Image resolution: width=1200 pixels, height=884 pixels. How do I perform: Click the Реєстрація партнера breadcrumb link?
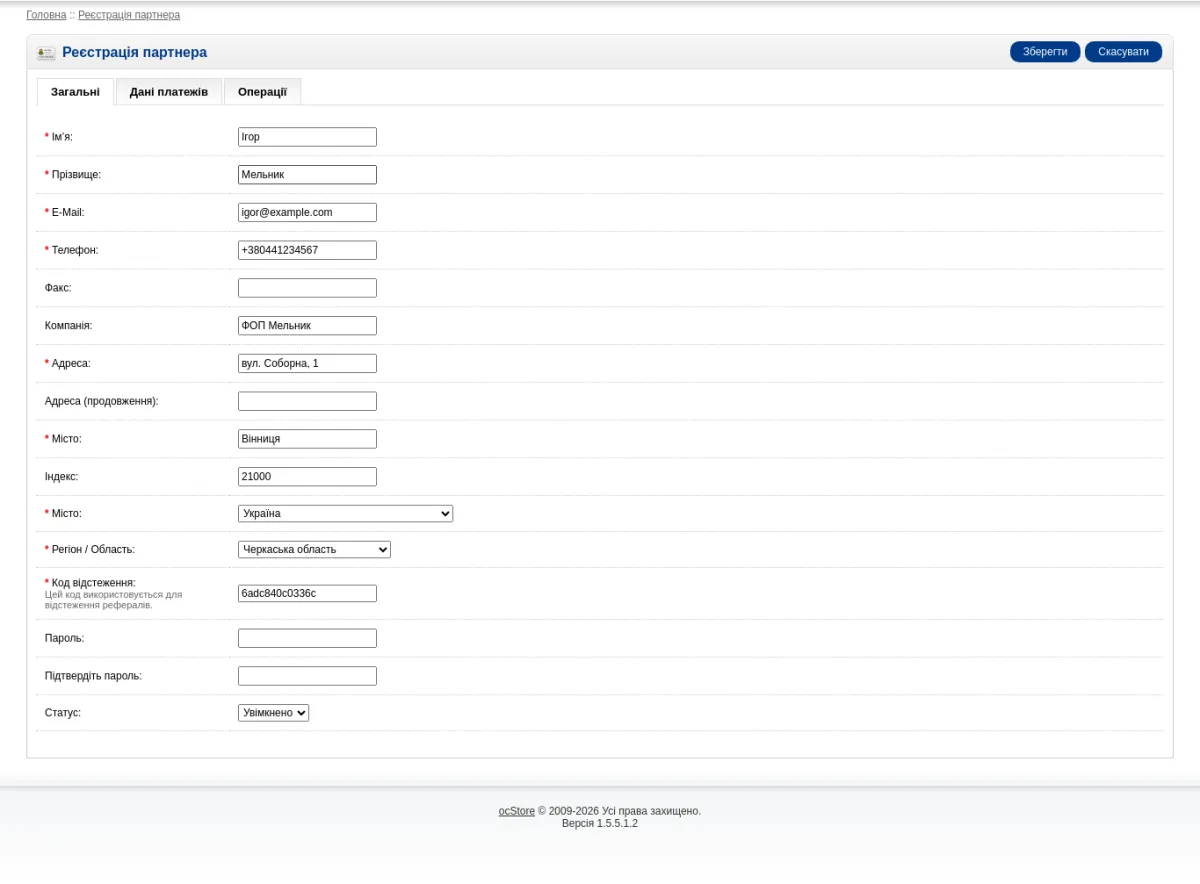129,15
